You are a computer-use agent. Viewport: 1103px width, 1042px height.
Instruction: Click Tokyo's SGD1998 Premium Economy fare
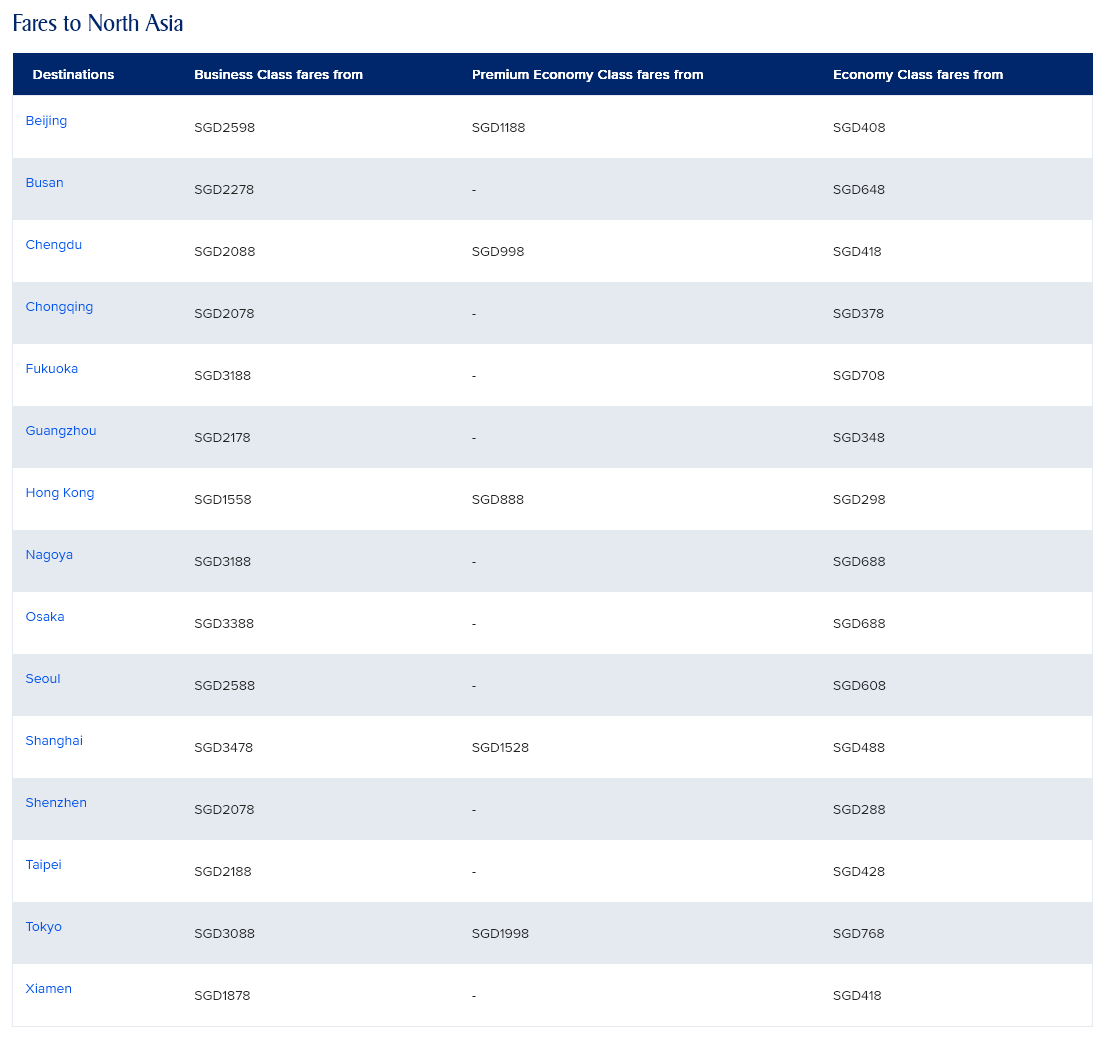500,934
